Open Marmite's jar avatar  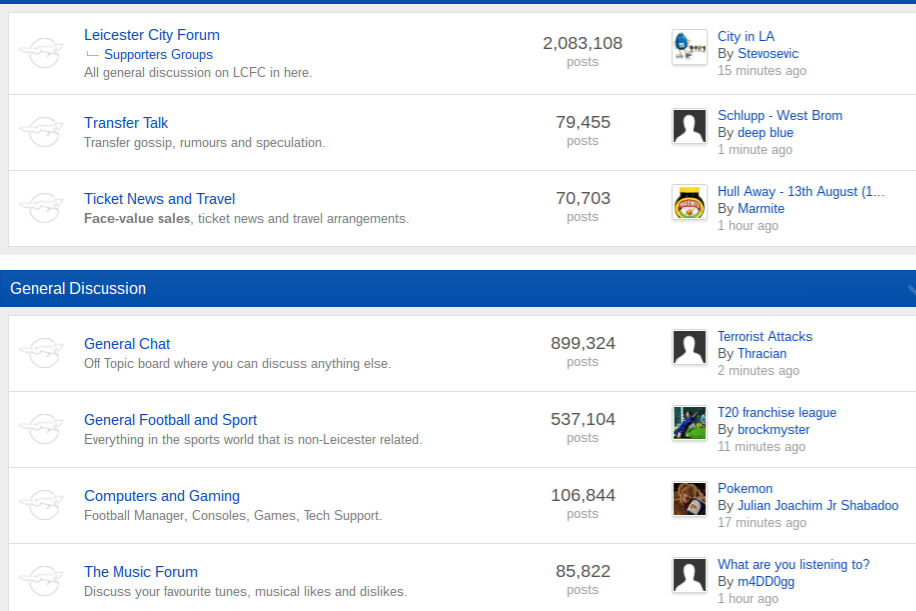pos(689,202)
